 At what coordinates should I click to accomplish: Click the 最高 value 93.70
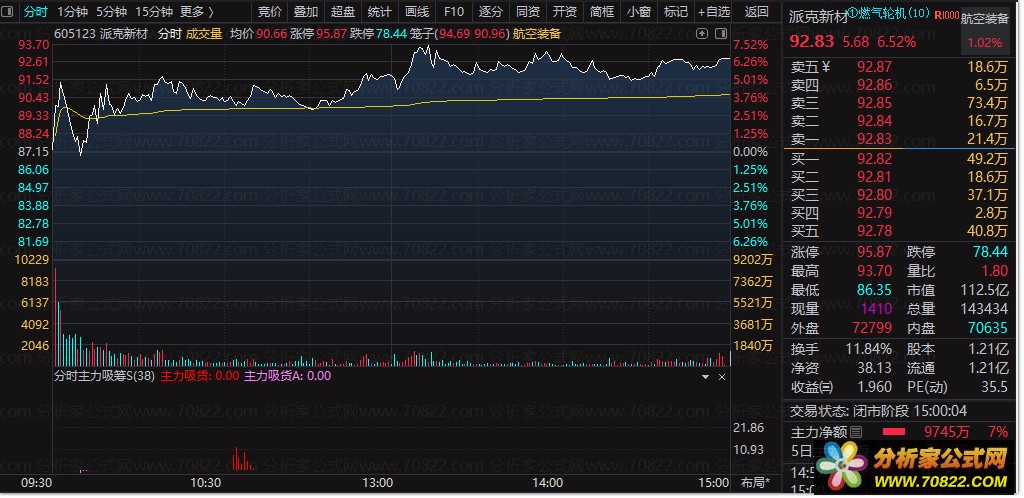coord(874,272)
